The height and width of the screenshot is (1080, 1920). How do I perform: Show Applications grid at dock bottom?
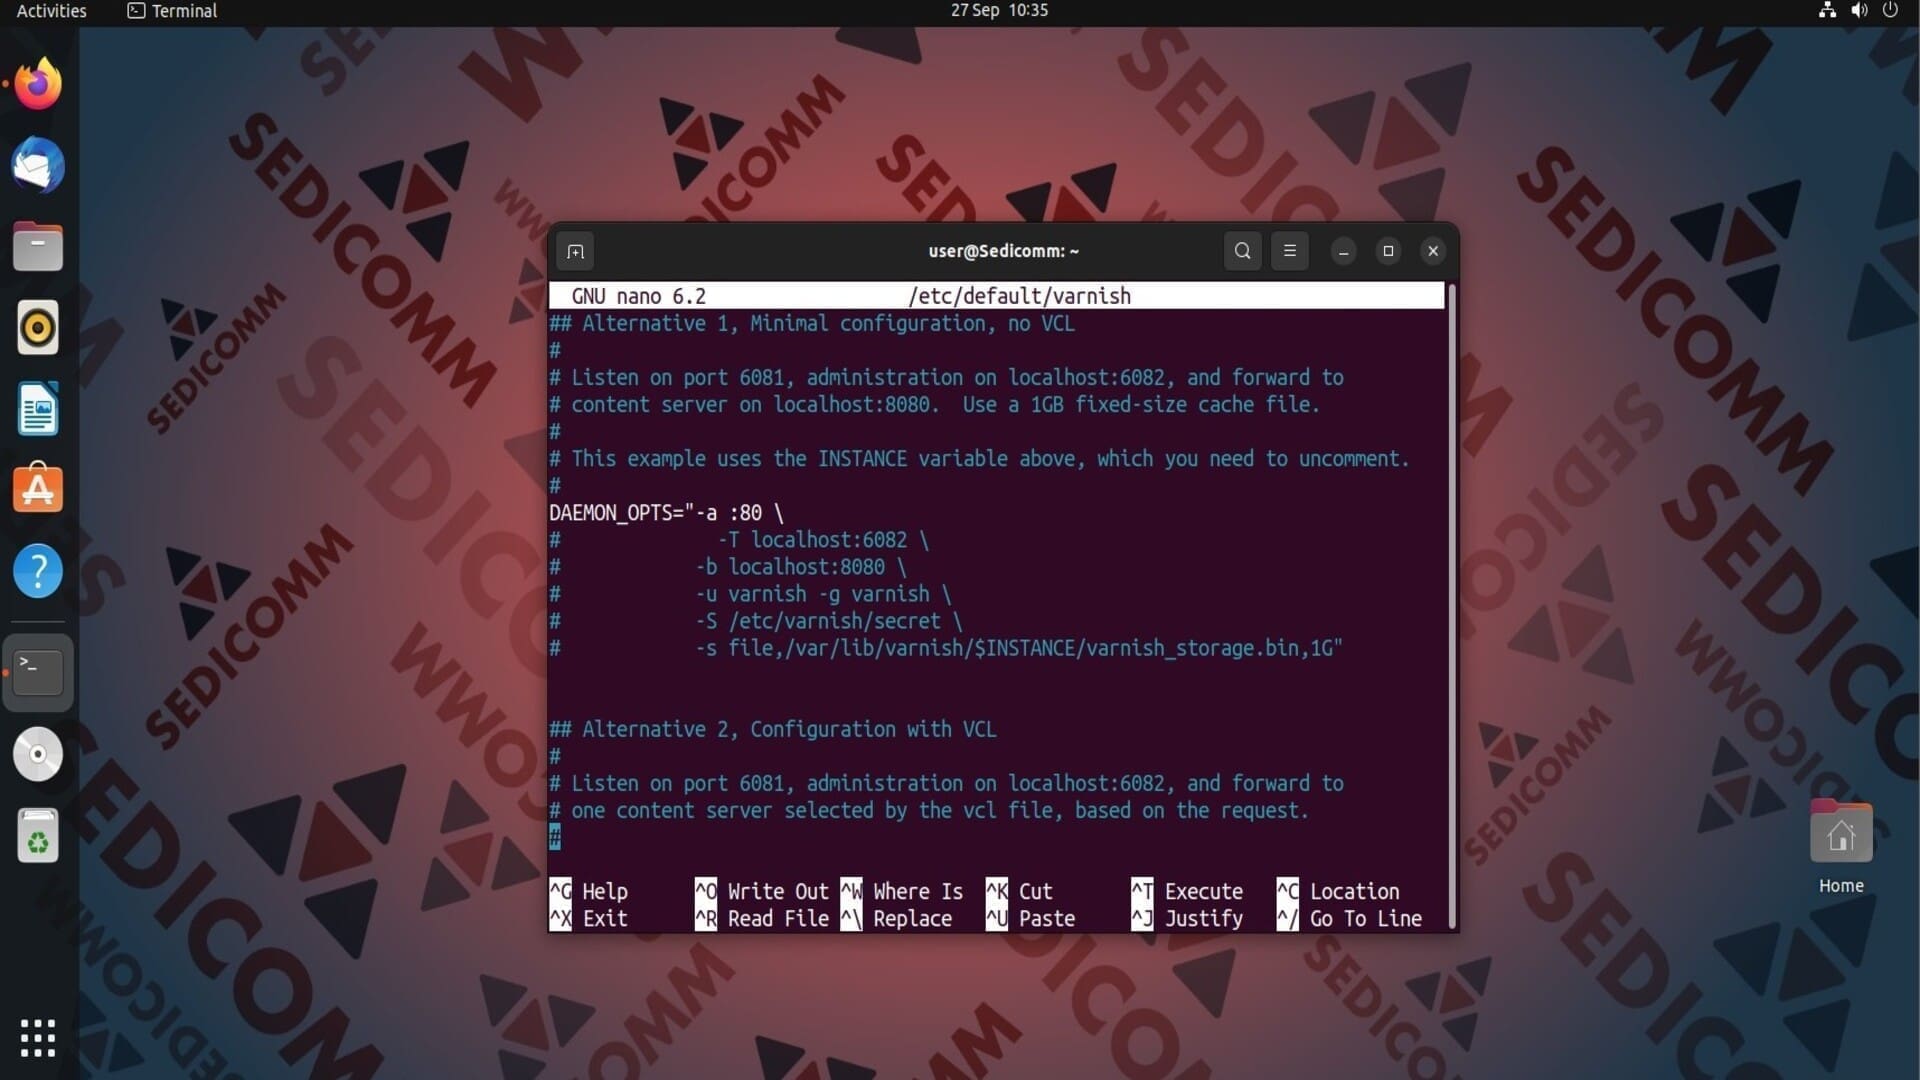point(38,1038)
